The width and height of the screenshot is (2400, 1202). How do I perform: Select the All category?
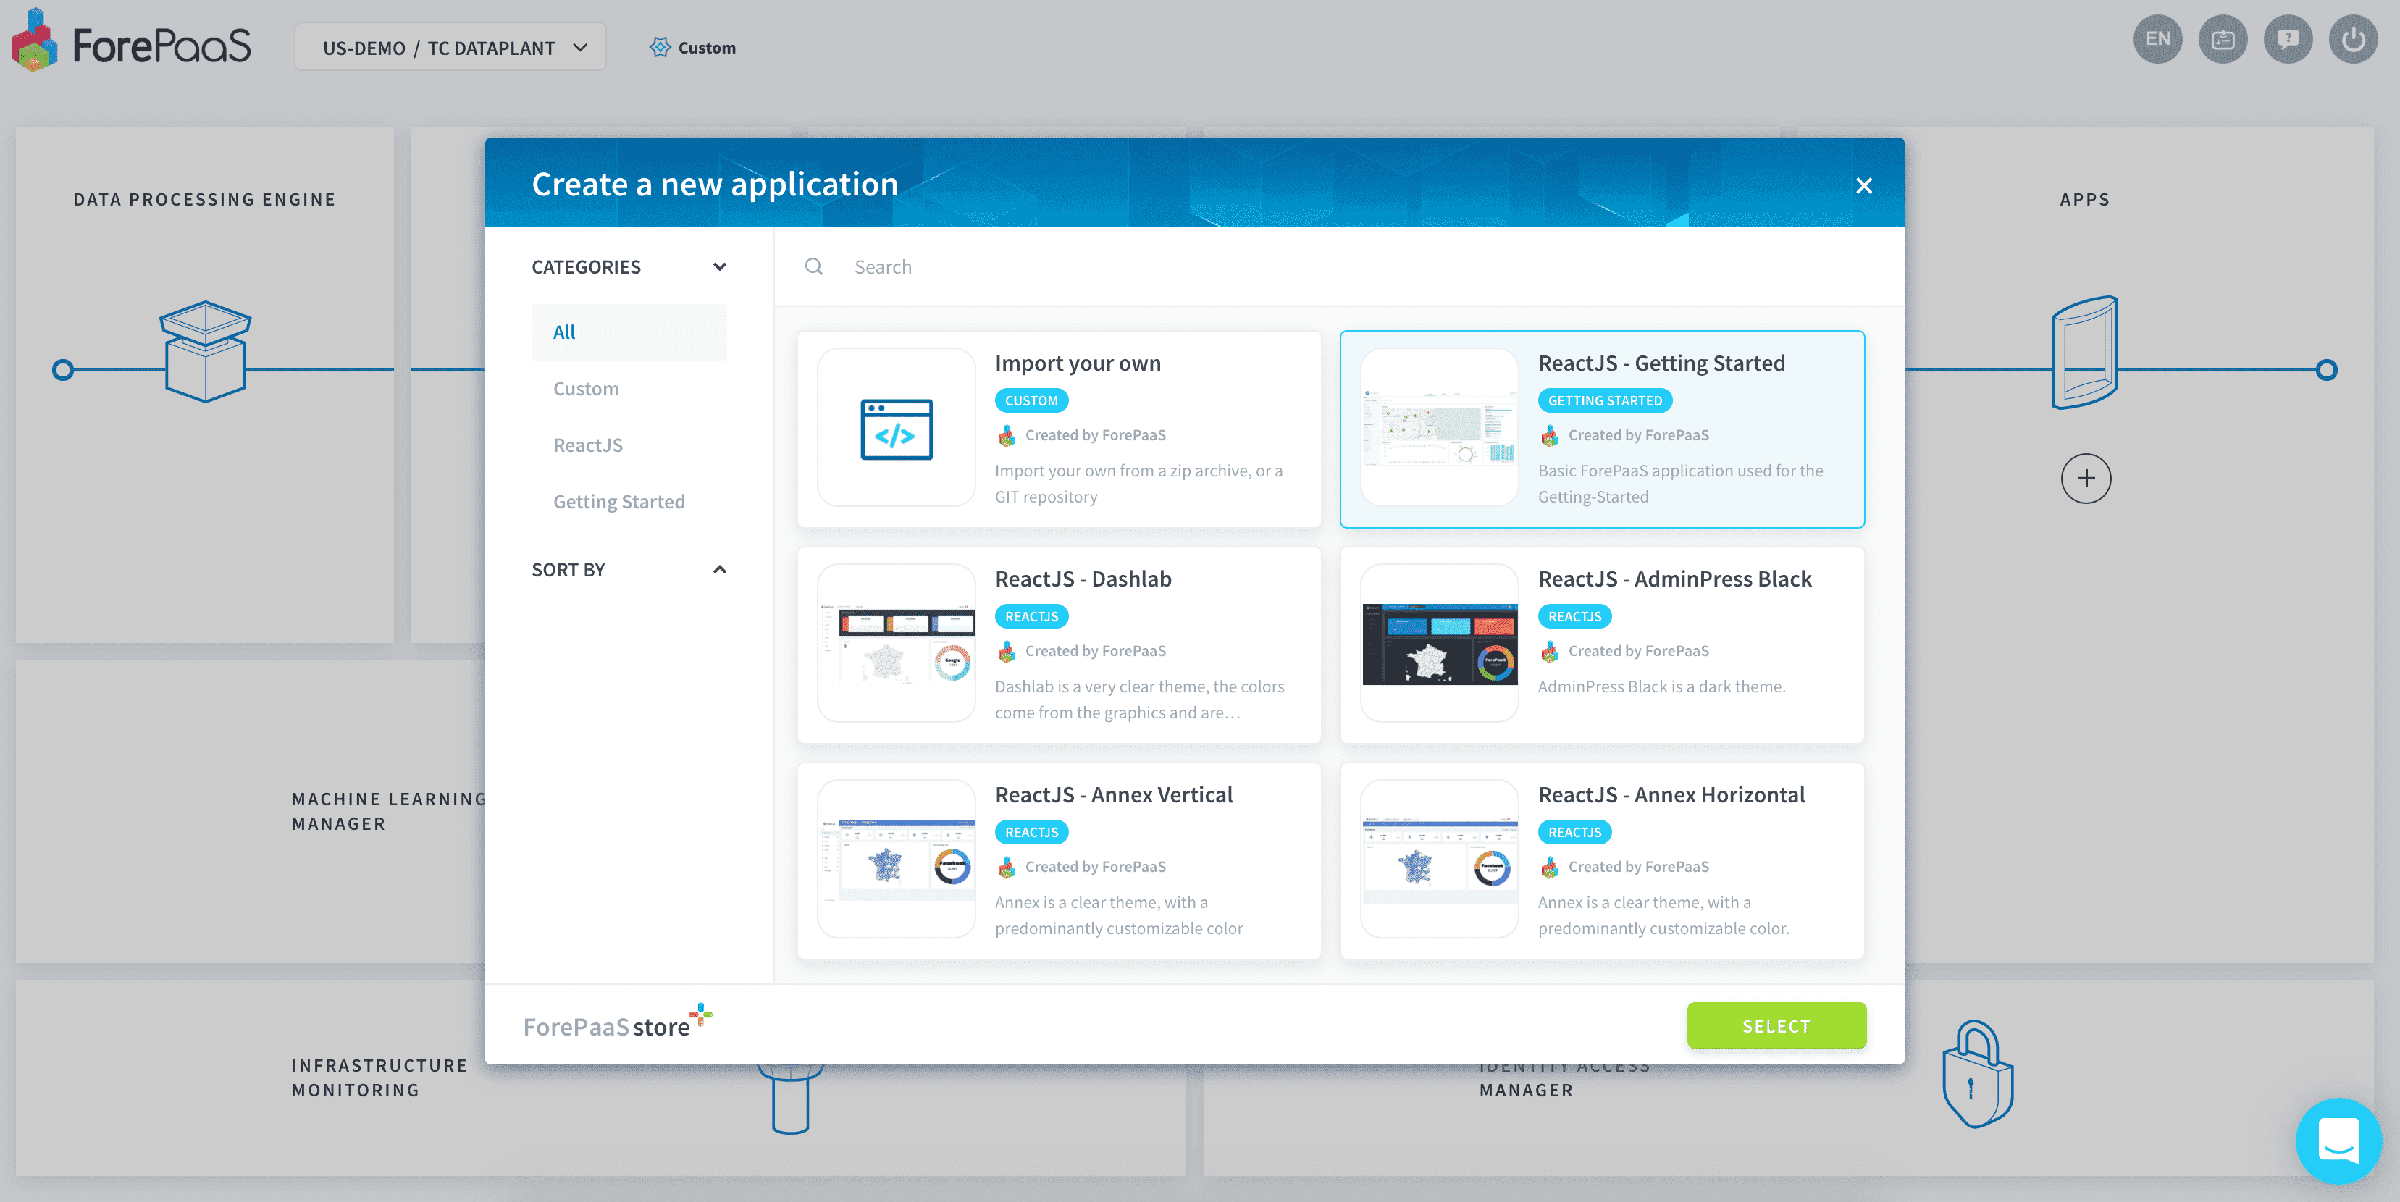[x=629, y=332]
